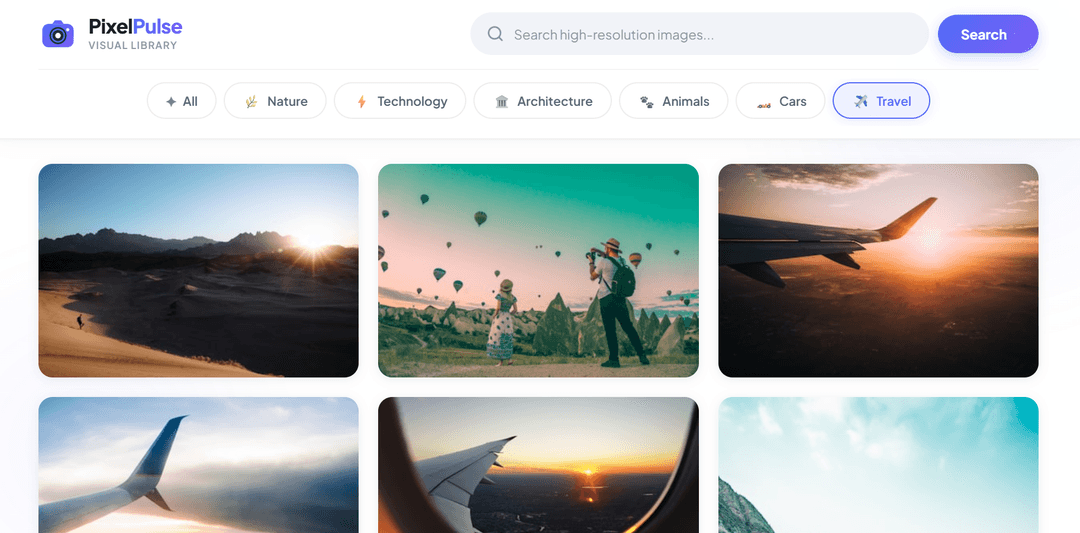Open the airplane window sunset view photo

(539, 465)
